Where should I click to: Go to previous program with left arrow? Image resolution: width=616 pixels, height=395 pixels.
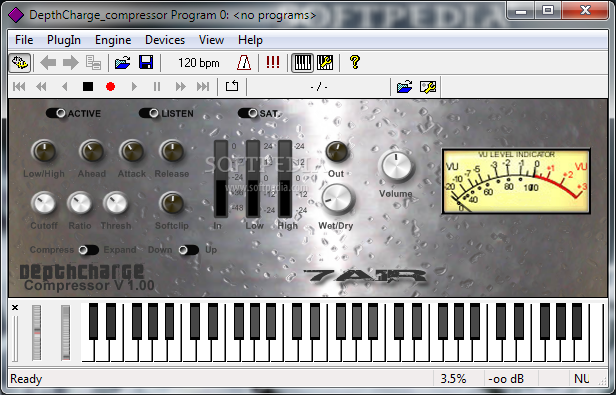pos(48,62)
